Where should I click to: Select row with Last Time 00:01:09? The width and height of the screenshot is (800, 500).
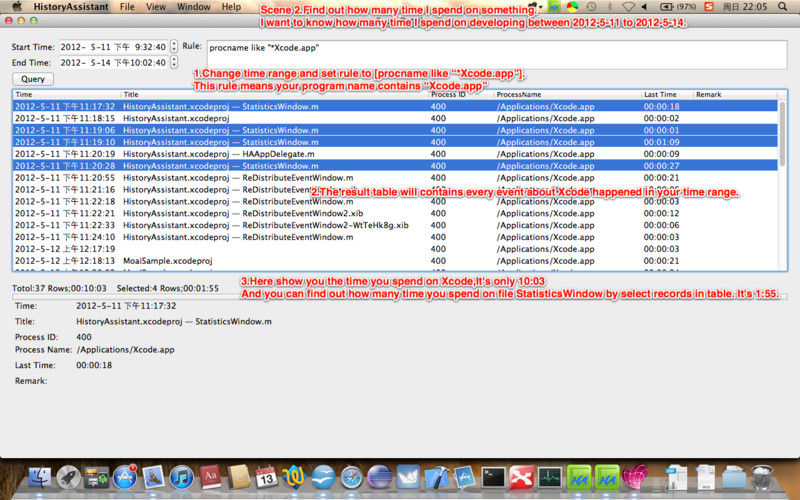[x=395, y=142]
